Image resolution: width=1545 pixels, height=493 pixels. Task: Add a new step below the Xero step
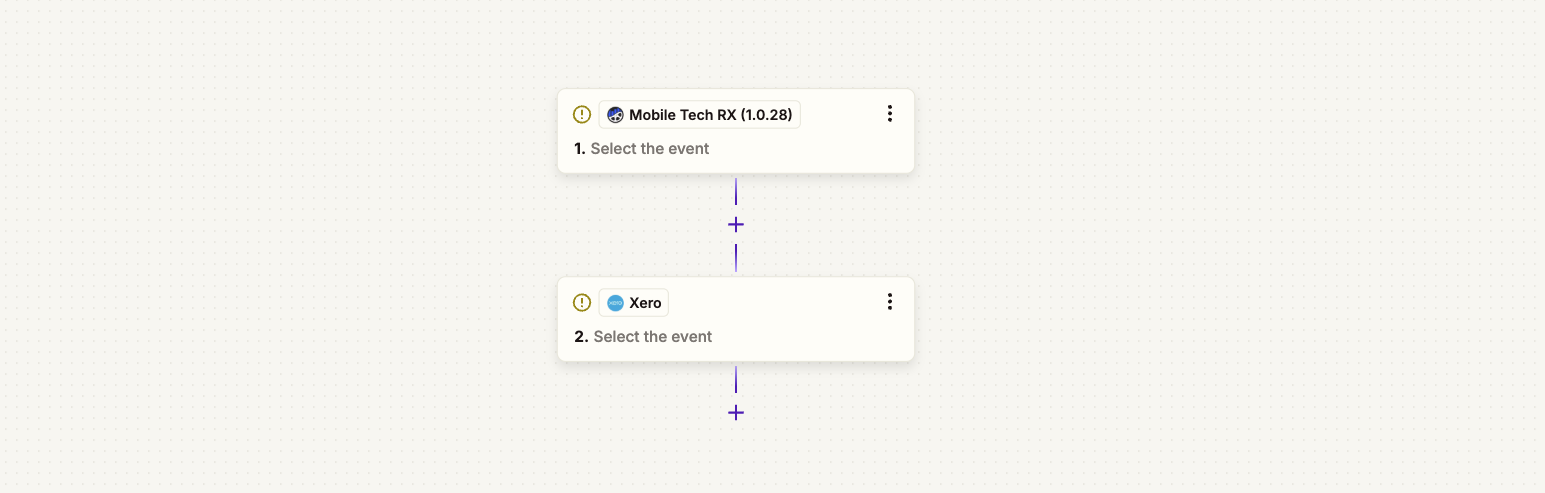[x=736, y=413]
